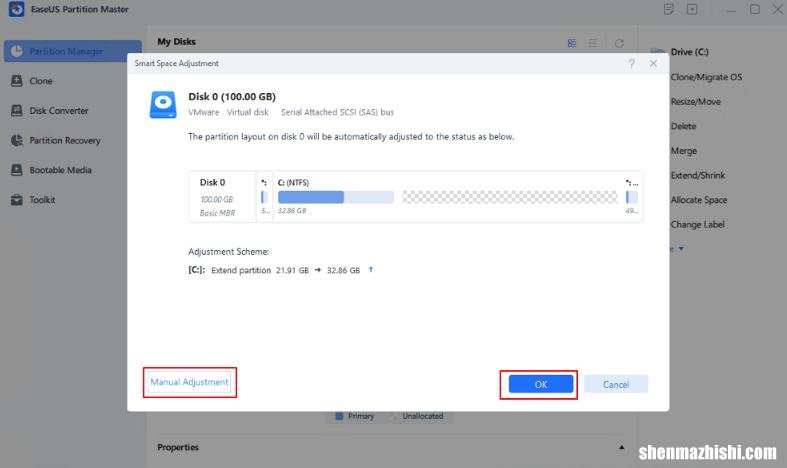
Task: Click the Disk Converter sidebar icon
Action: click(x=17, y=110)
